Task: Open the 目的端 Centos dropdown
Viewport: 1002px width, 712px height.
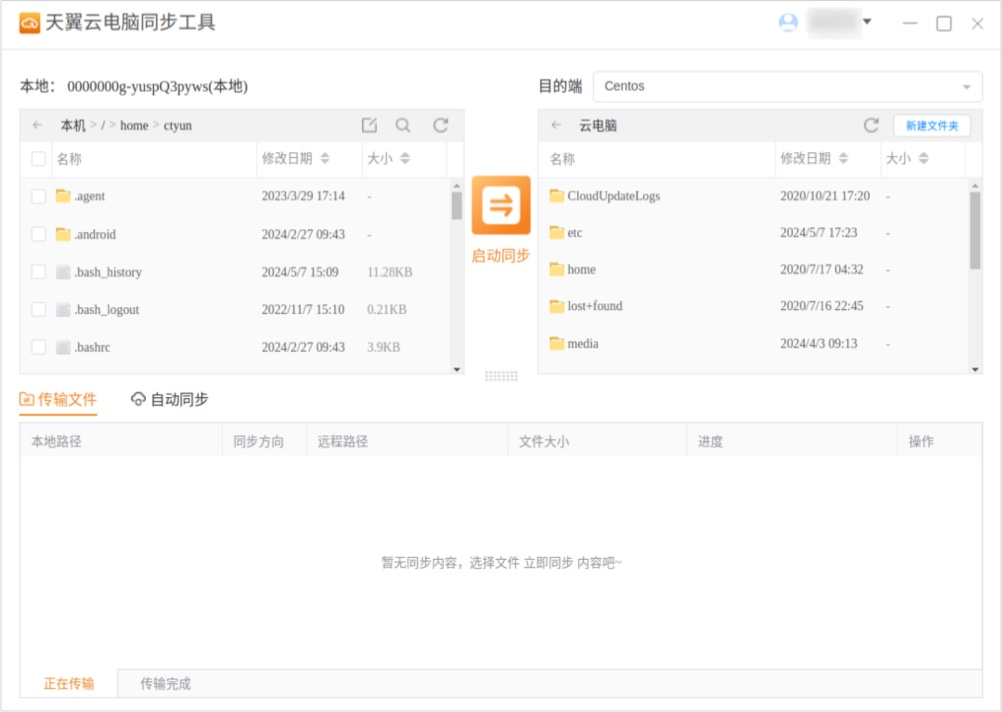Action: point(787,87)
